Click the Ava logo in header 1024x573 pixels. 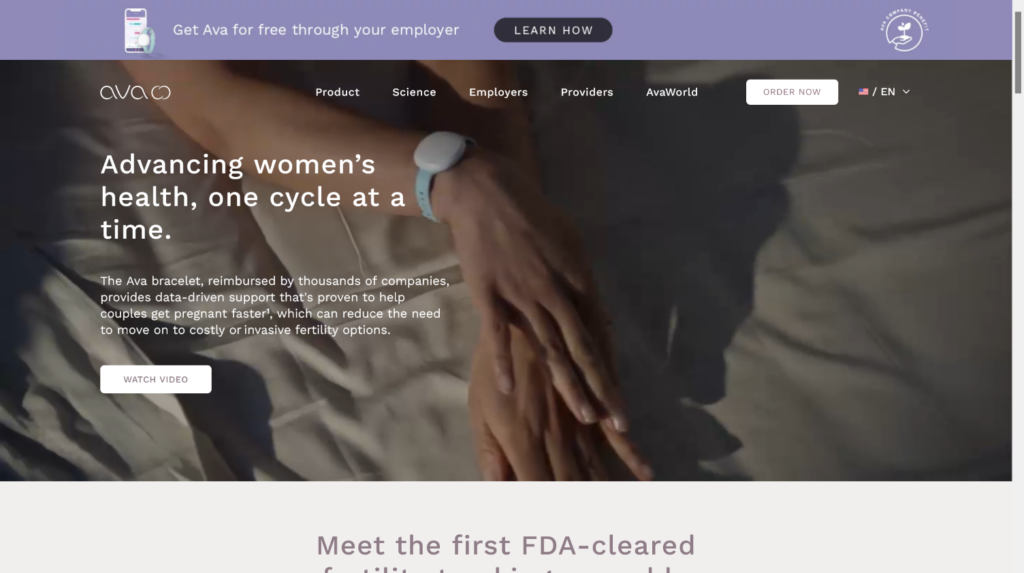click(x=135, y=93)
